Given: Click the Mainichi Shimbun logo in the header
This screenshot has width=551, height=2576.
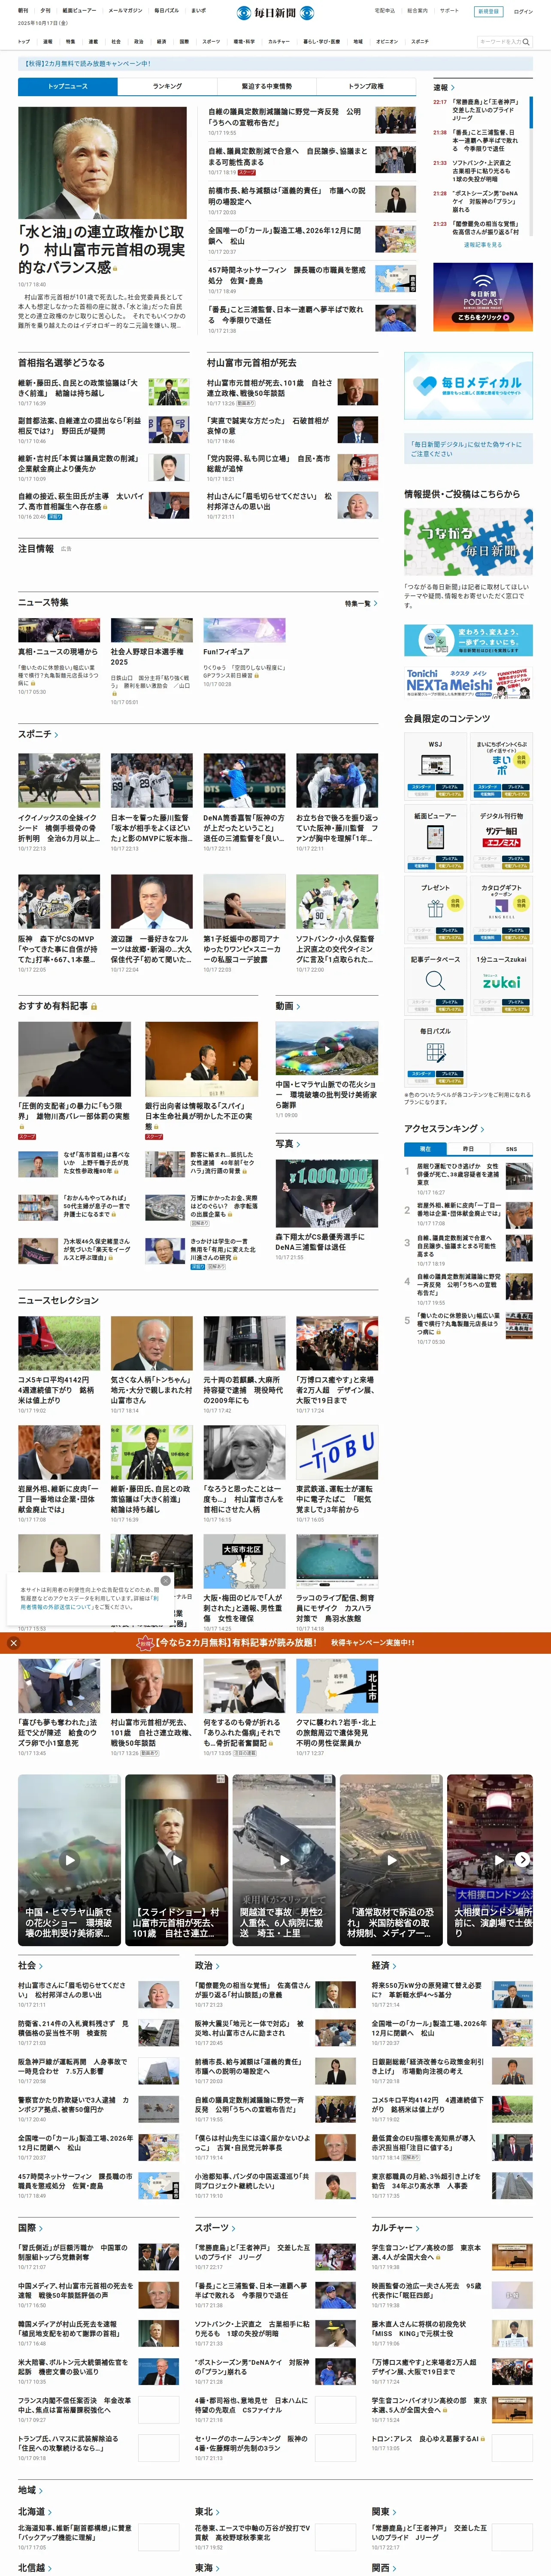Looking at the screenshot, I should 275,13.
